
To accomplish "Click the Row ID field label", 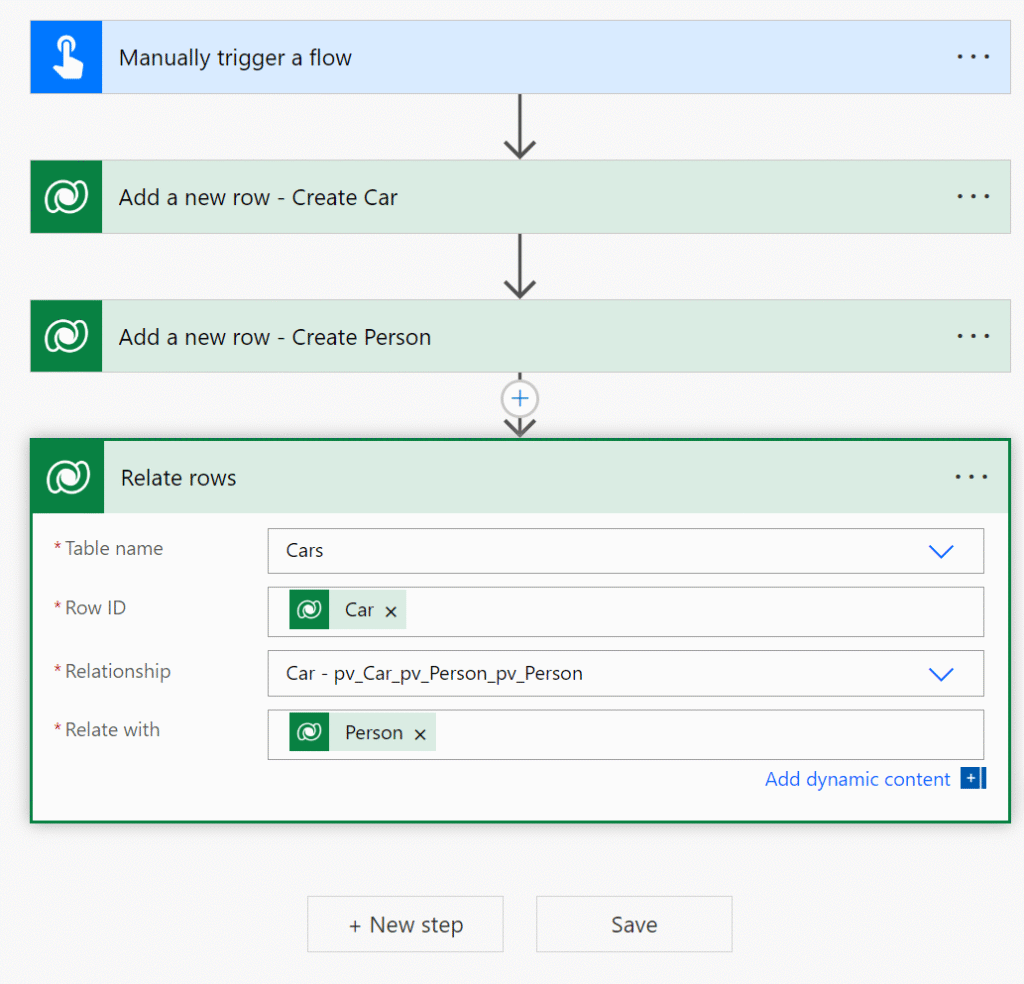I will 95,608.
